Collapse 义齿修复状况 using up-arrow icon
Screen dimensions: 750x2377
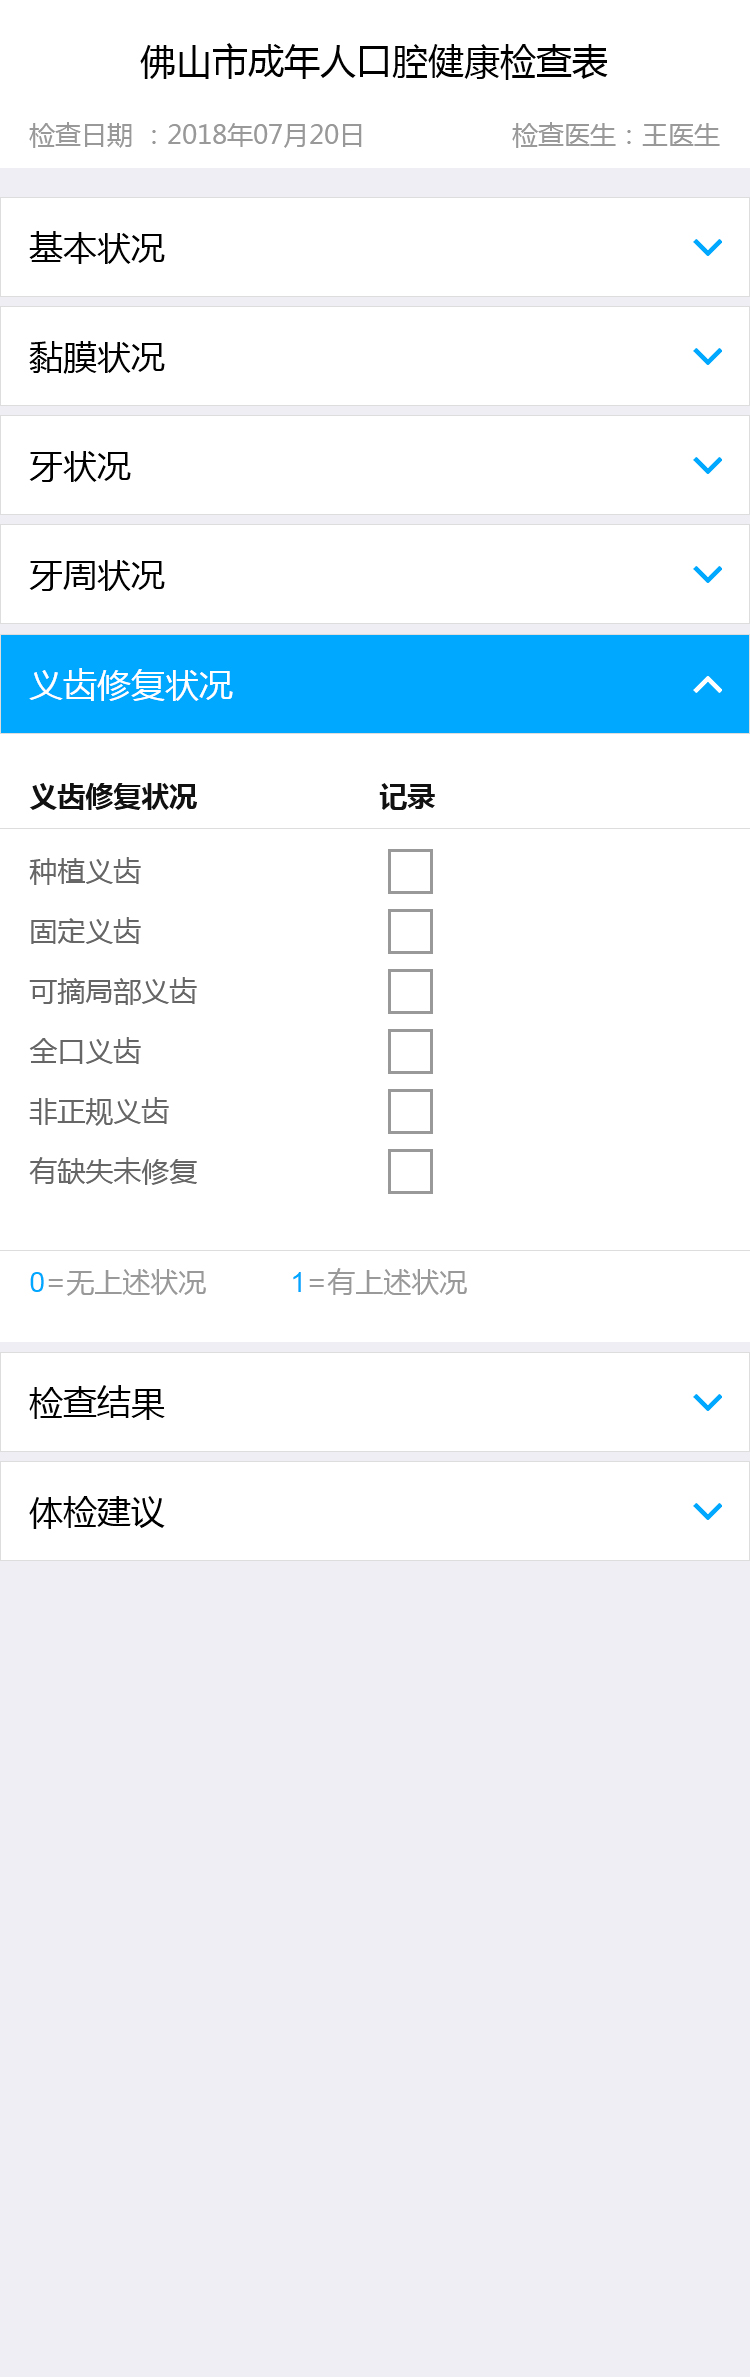coord(707,685)
